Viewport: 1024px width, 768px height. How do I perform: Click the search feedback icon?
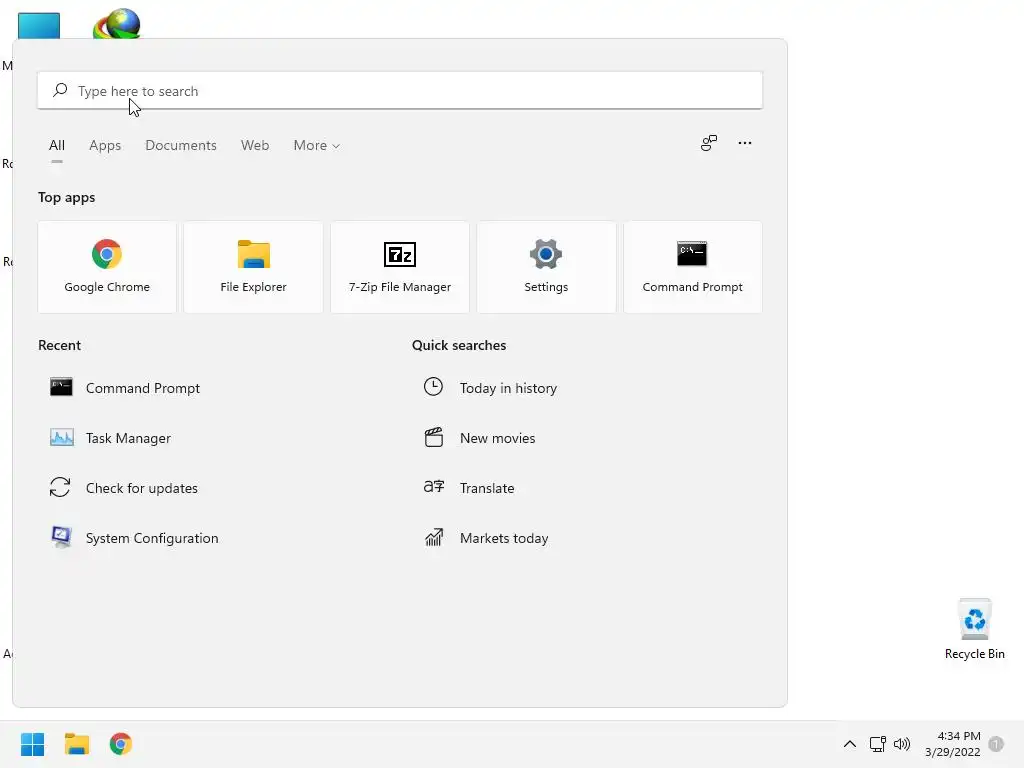(709, 143)
